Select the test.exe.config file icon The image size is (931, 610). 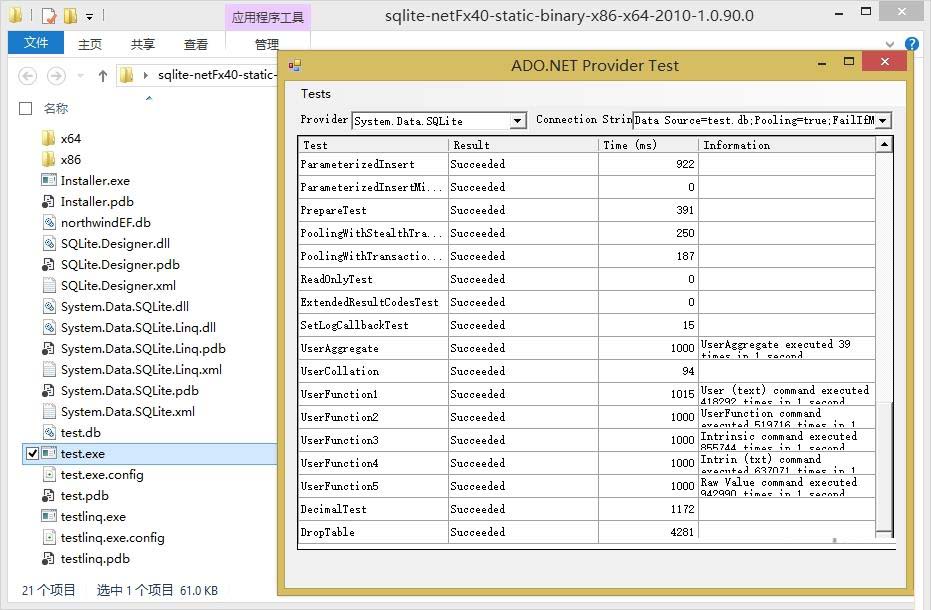pos(49,475)
